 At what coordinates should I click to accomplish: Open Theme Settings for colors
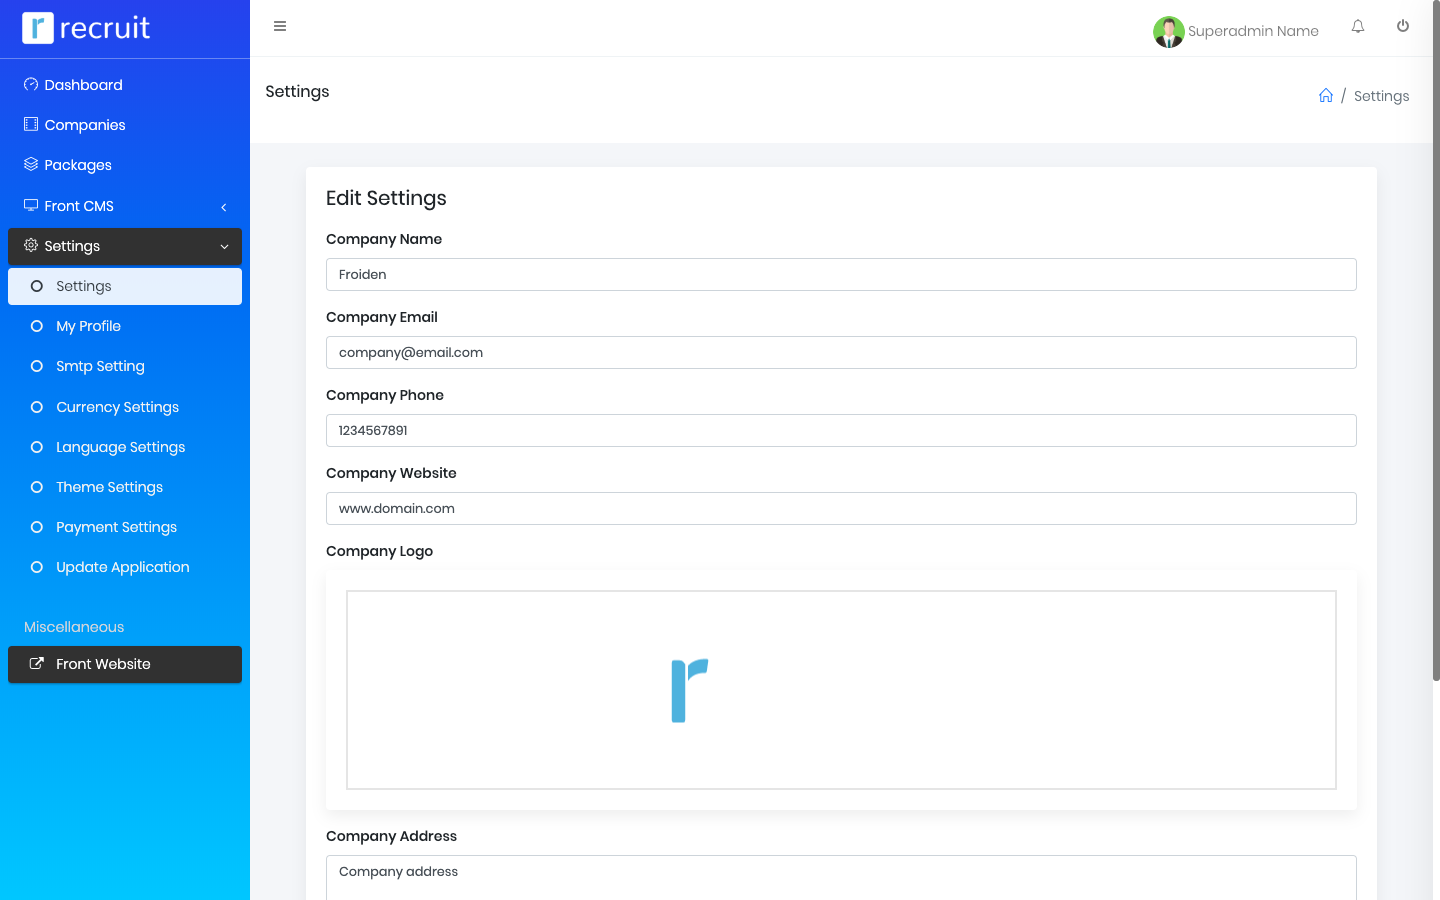(109, 487)
